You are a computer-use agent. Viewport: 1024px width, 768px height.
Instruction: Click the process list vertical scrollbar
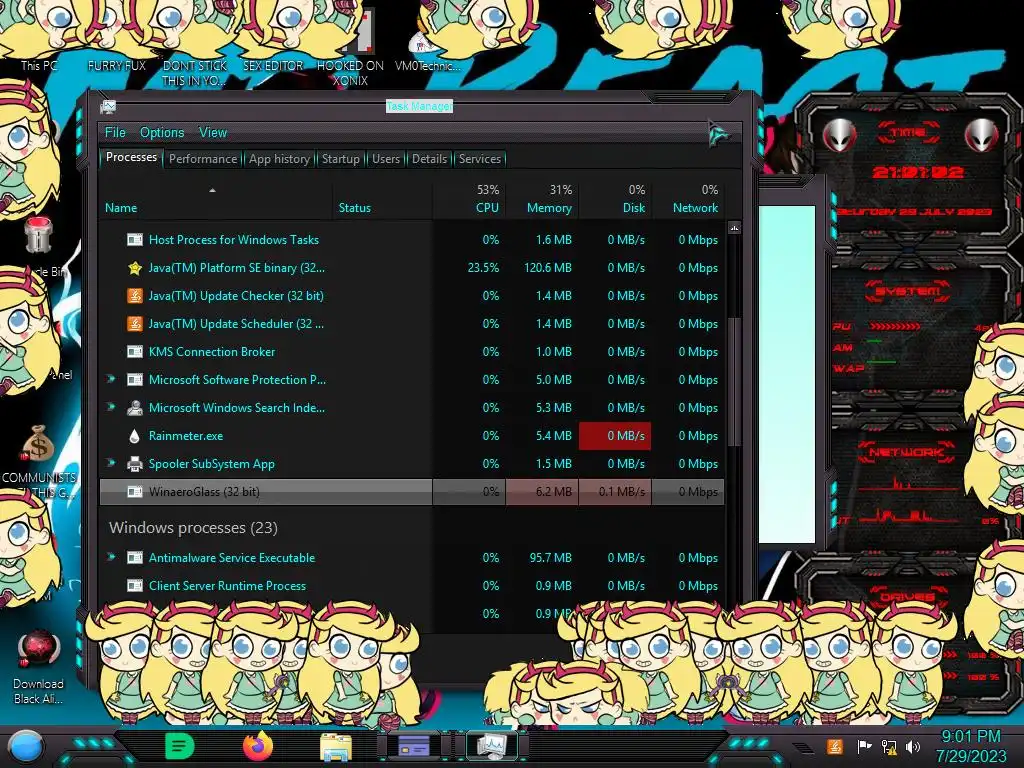(734, 382)
